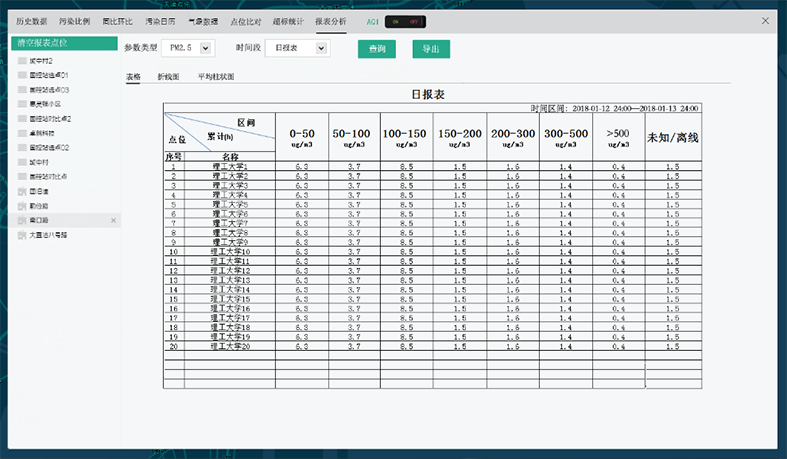Viewport: 787px width, 459px height.
Task: Click the station icon next to 国控站点03
Action: pyautogui.click(x=22, y=89)
